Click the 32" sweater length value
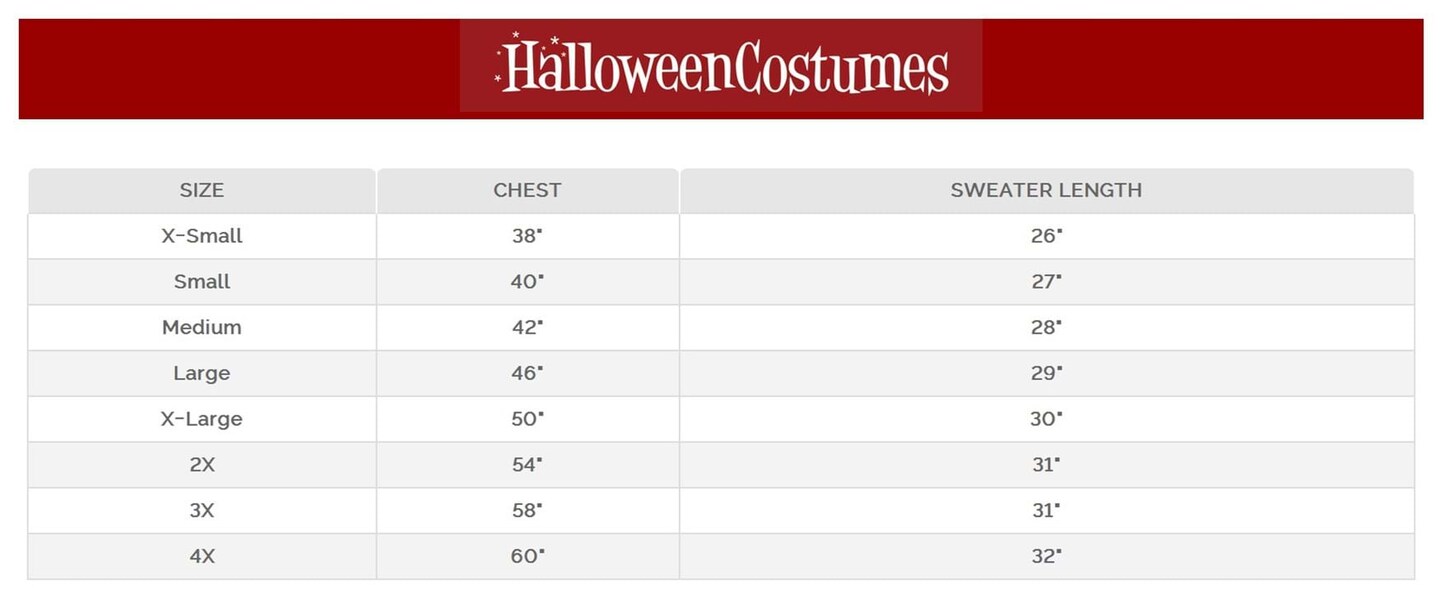The height and width of the screenshot is (607, 1440). [1046, 556]
